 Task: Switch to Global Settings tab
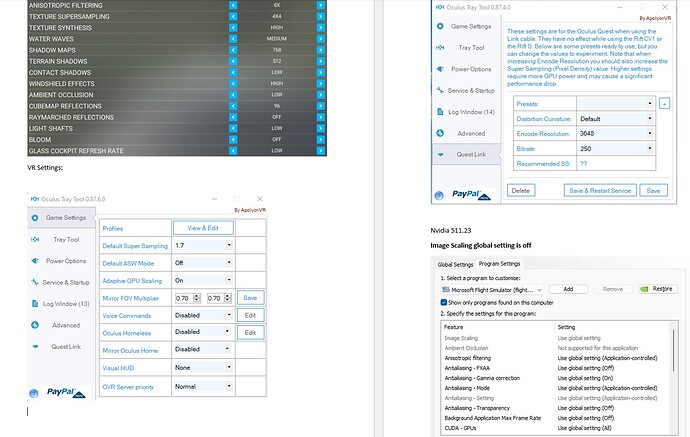455,264
